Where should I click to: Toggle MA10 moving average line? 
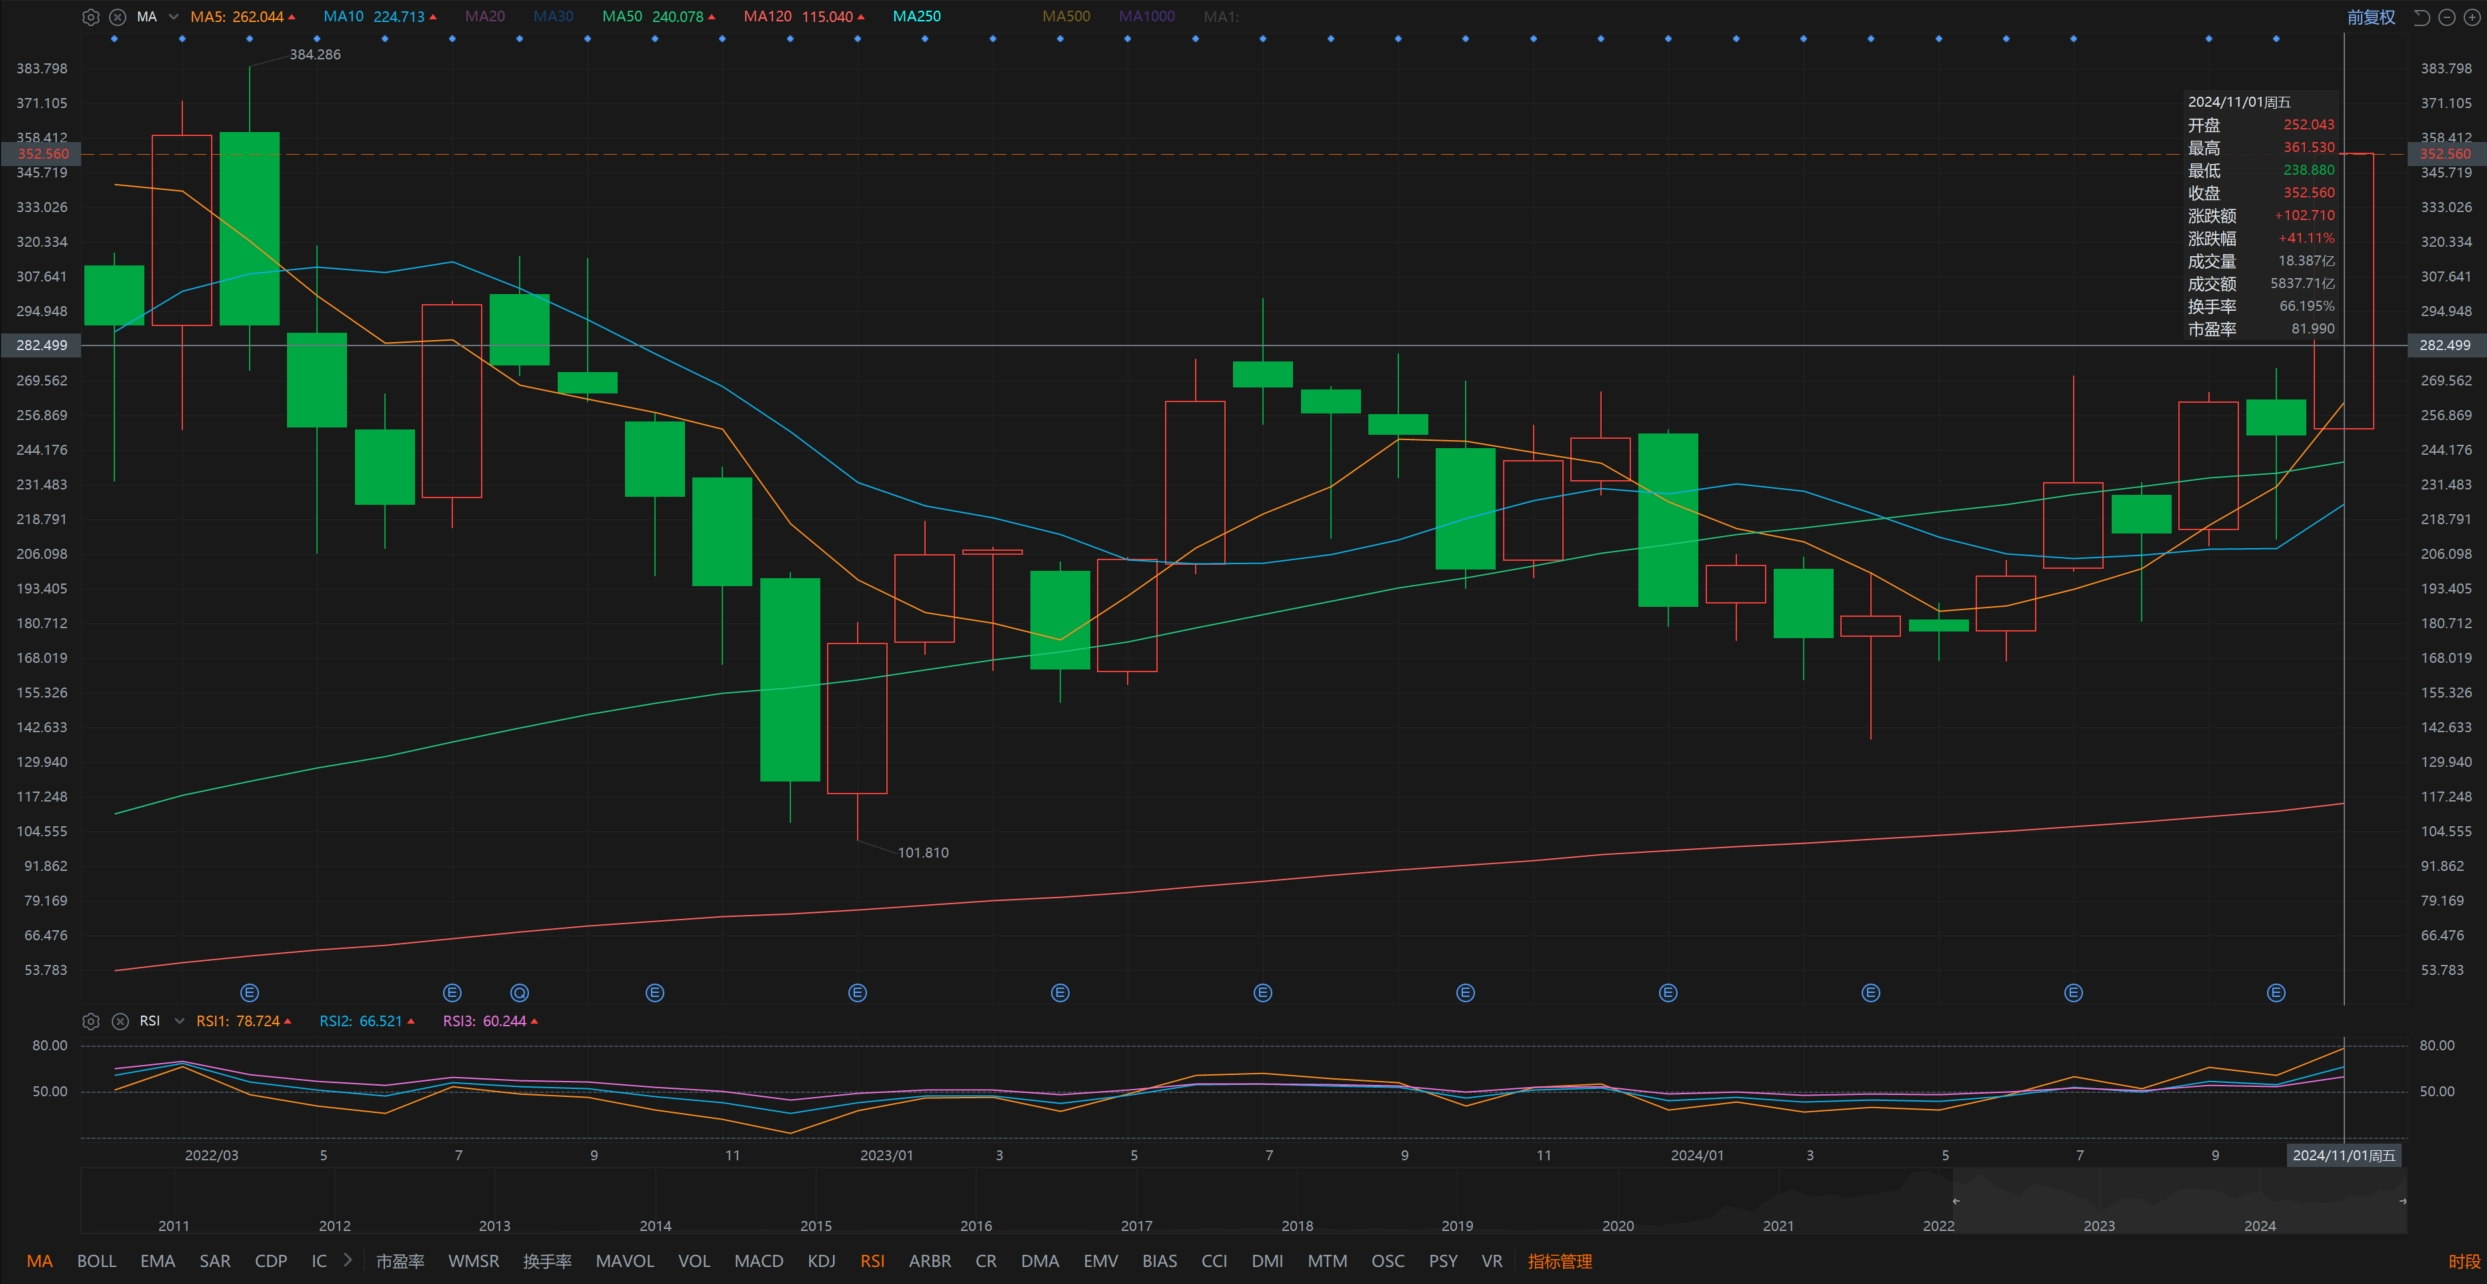pos(380,17)
